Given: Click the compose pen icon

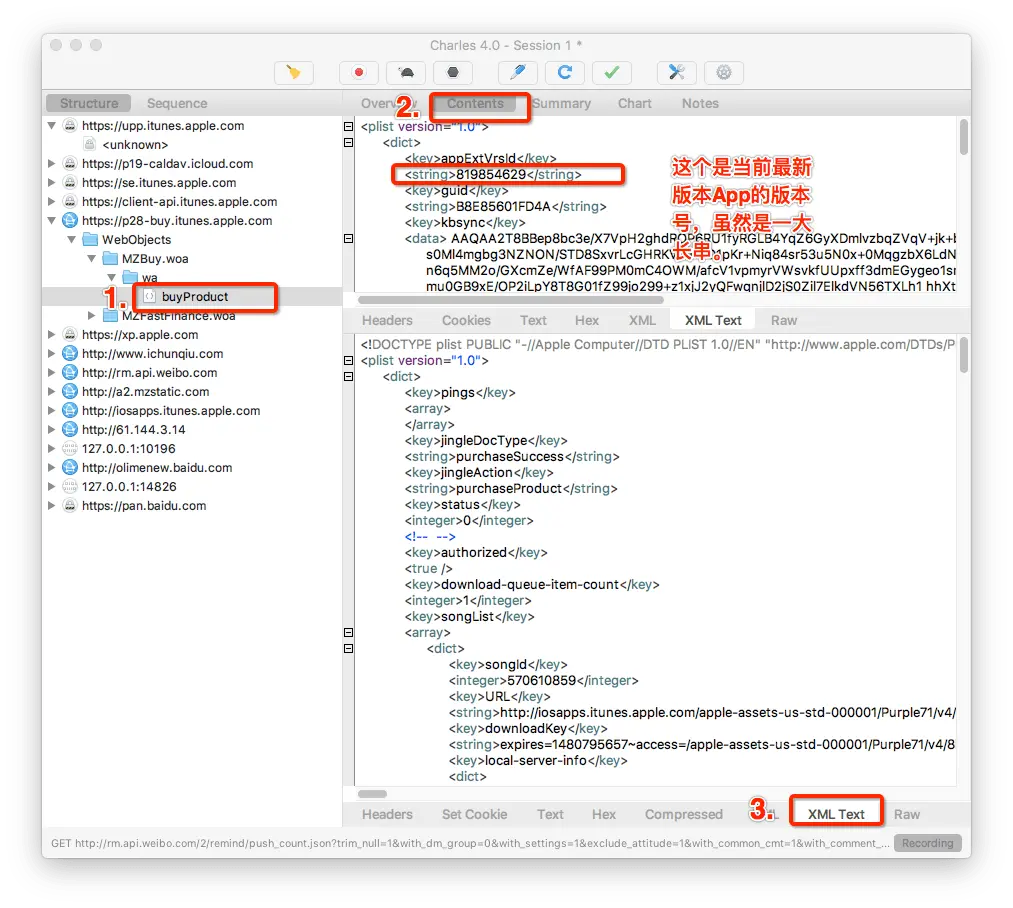Looking at the screenshot, I should (x=517, y=72).
